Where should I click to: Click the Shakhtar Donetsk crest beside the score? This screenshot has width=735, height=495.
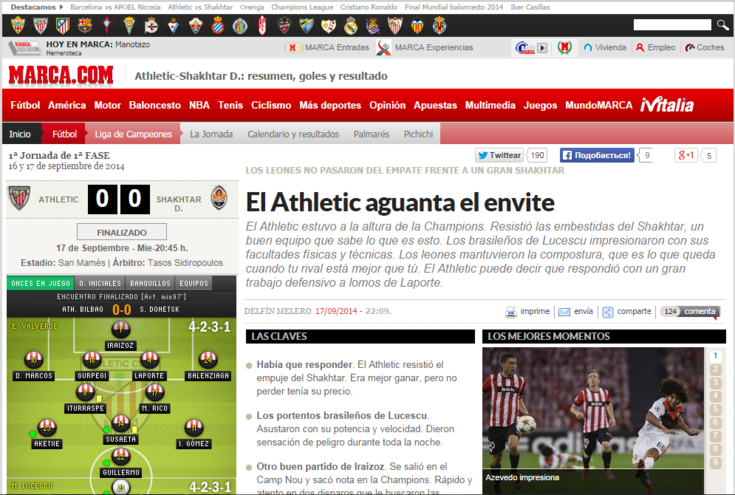pos(219,198)
